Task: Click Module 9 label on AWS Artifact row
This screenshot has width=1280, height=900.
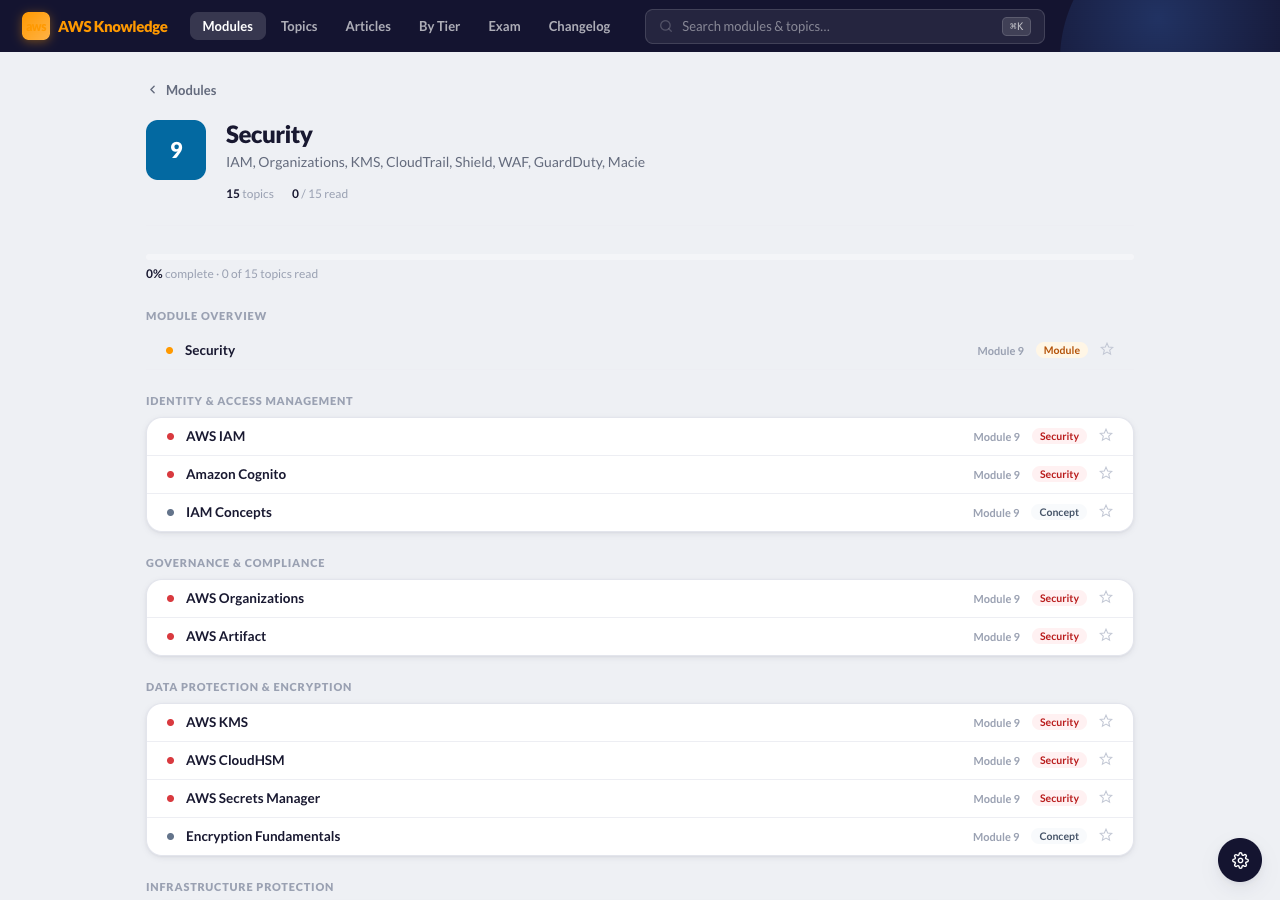Action: coord(996,637)
